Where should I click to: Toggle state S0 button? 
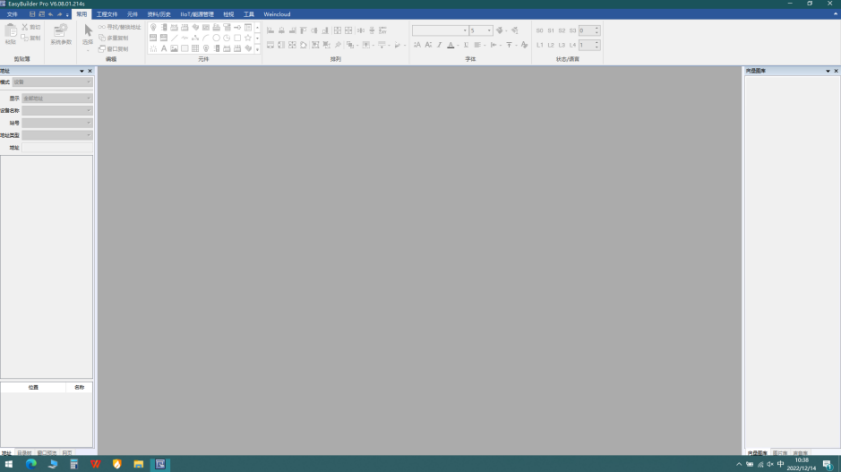[540, 31]
